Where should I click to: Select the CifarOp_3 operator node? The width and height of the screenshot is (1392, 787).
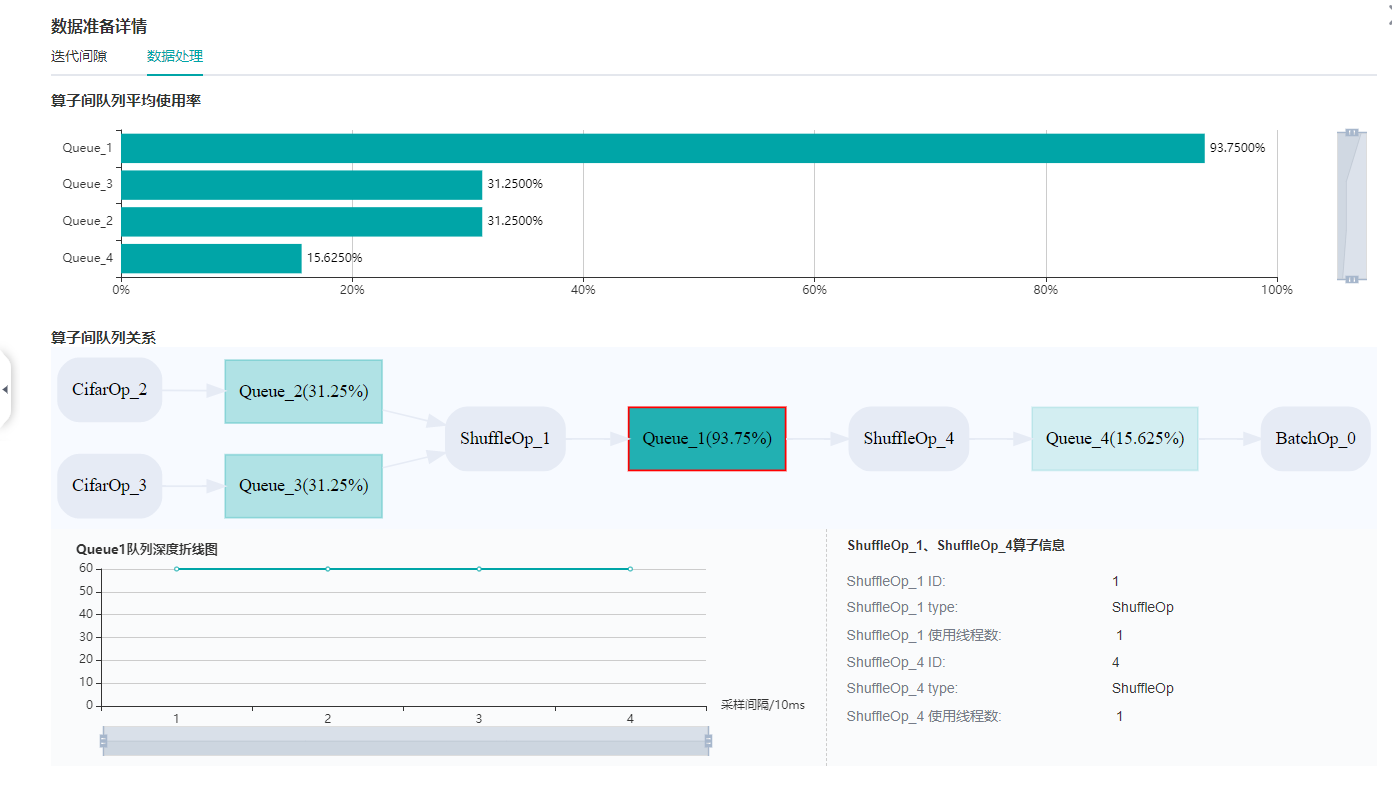110,486
